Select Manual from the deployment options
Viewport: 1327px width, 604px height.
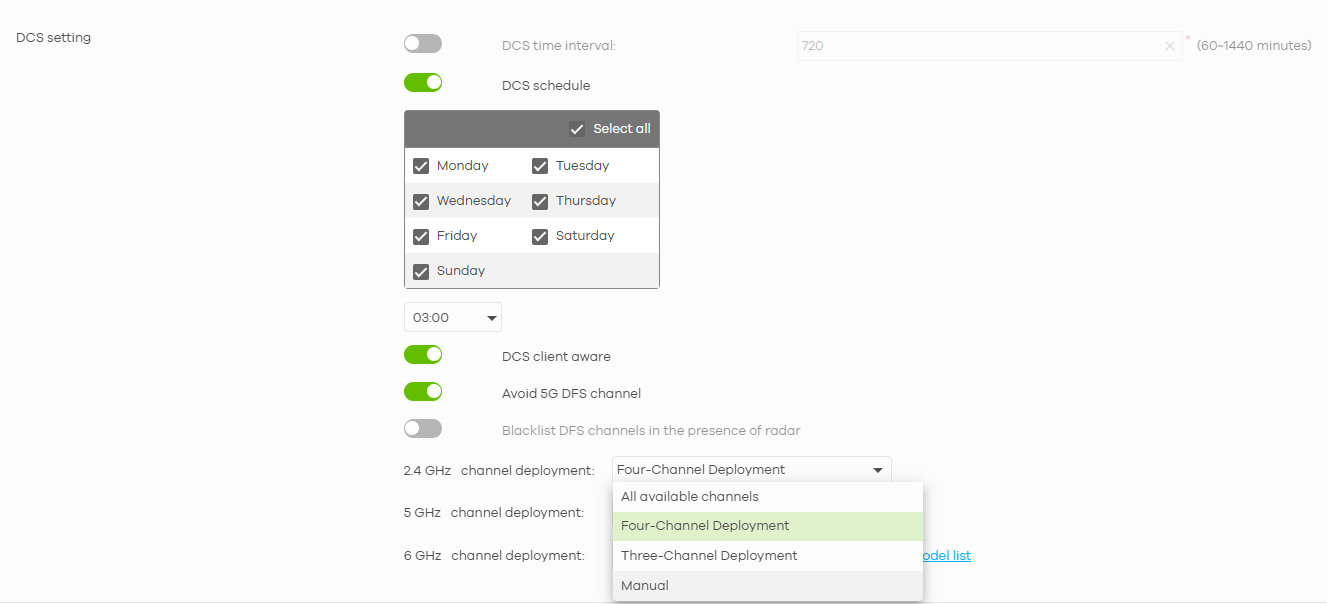click(x=644, y=585)
